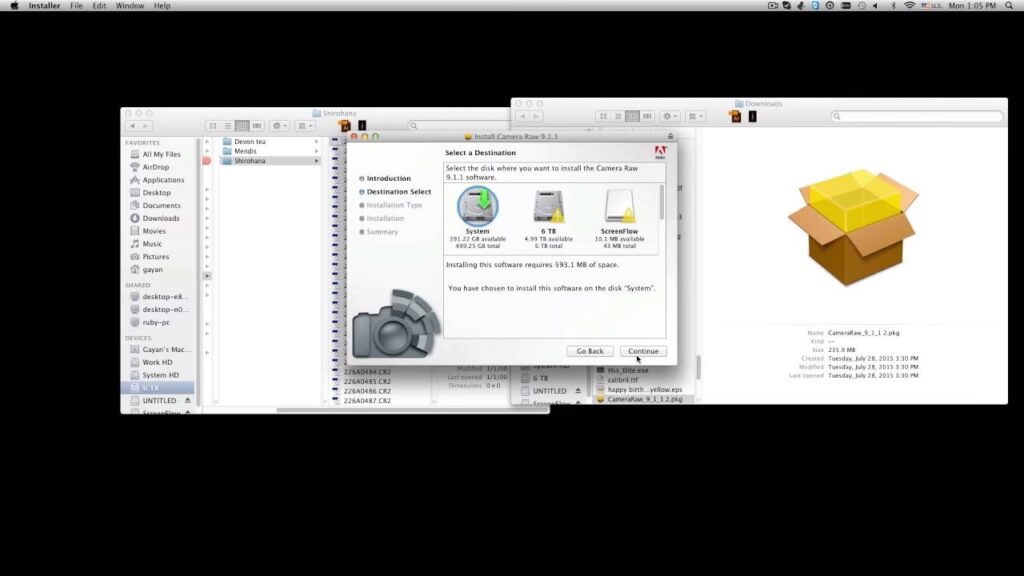The image size is (1024, 576).
Task: Expand the Devon tea folder arrow
Action: pos(317,142)
